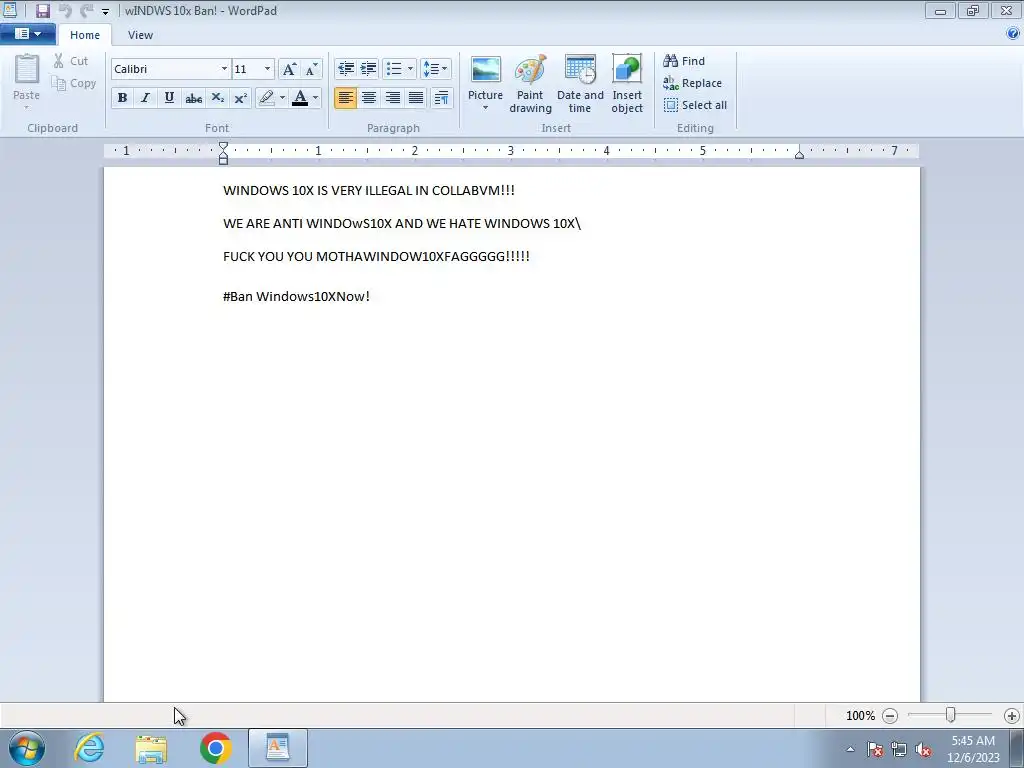1024x768 pixels.
Task: Click the Find button
Action: click(684, 61)
